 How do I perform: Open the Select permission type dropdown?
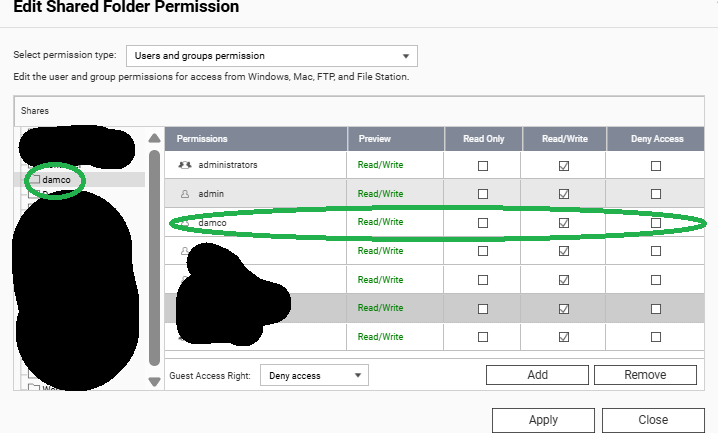268,56
